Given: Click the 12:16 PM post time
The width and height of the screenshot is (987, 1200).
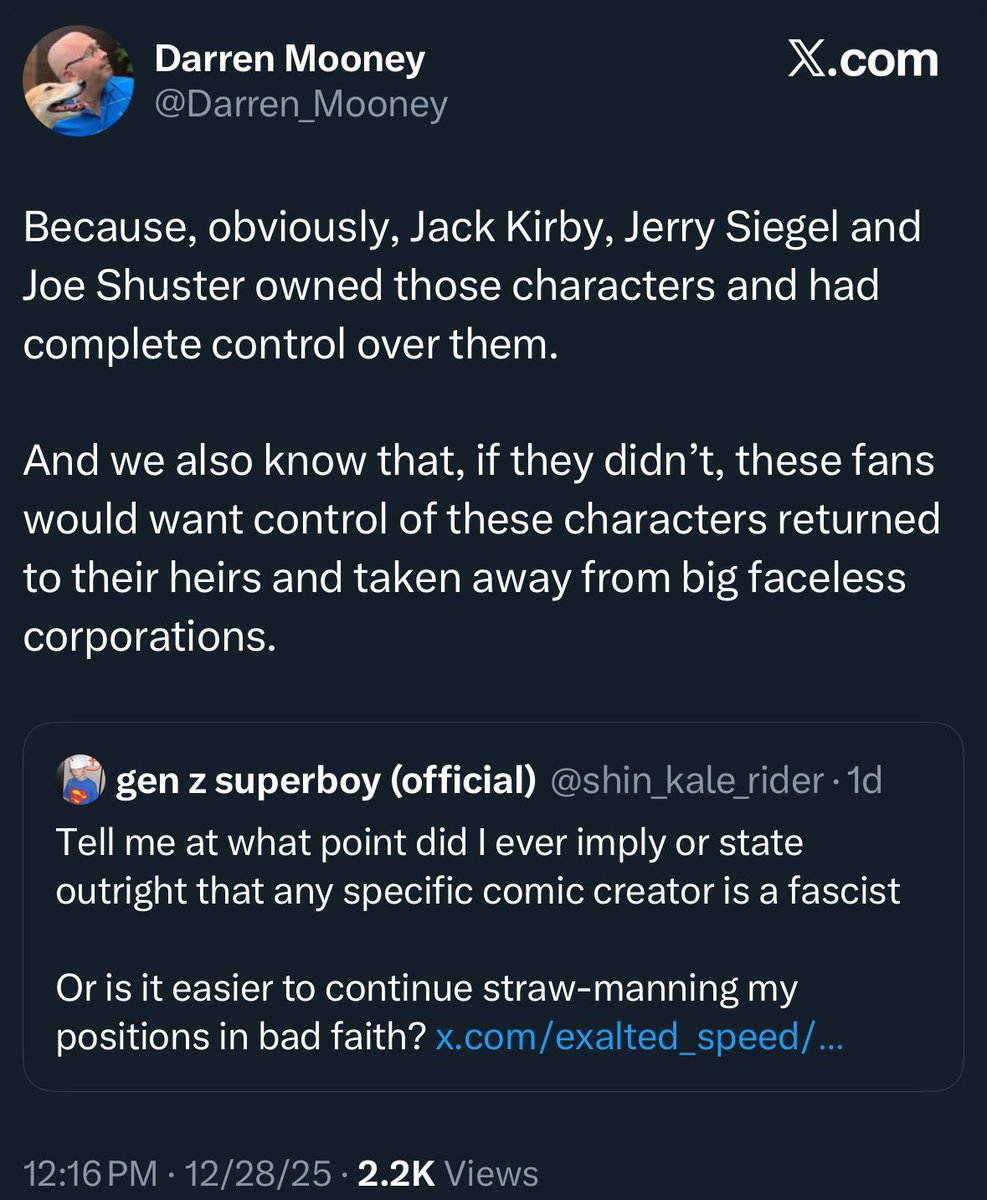Looking at the screenshot, I should (x=91, y=1174).
